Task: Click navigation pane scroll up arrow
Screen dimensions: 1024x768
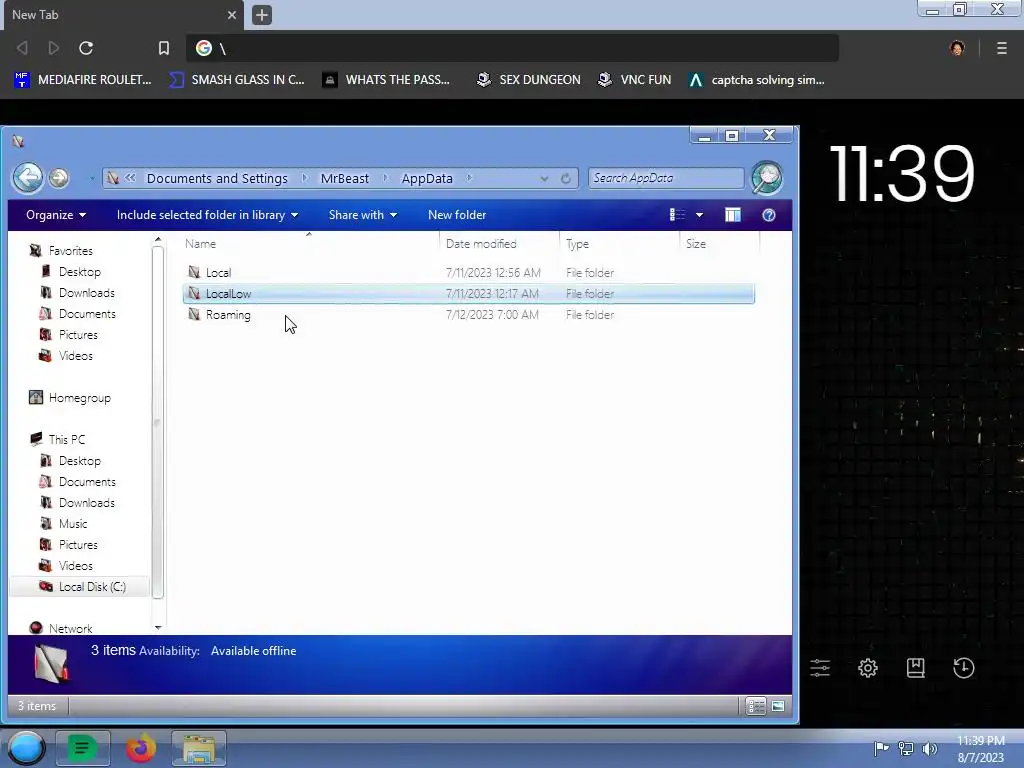Action: 157,241
